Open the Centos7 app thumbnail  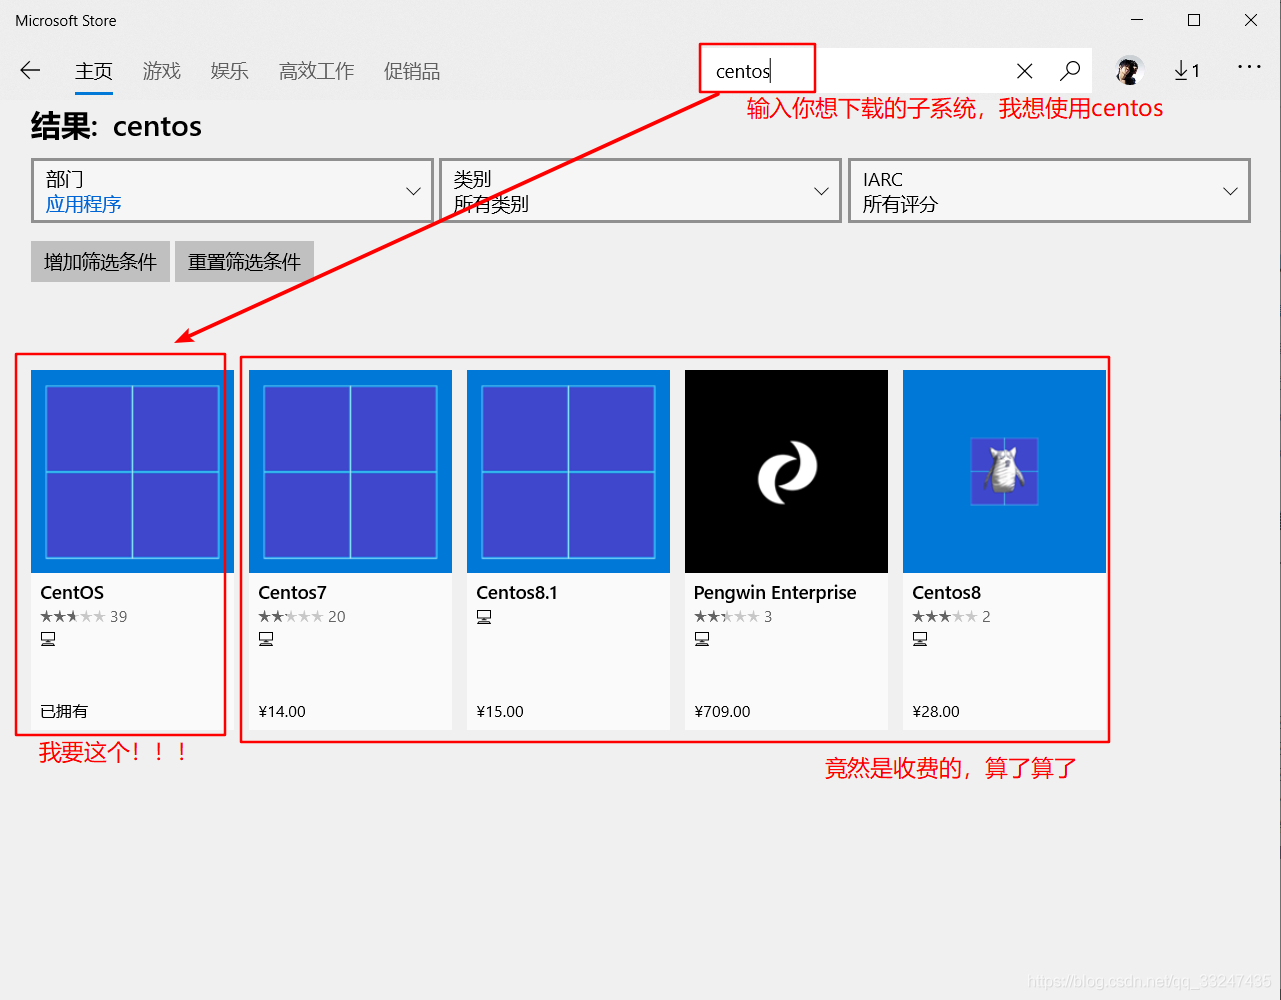350,471
